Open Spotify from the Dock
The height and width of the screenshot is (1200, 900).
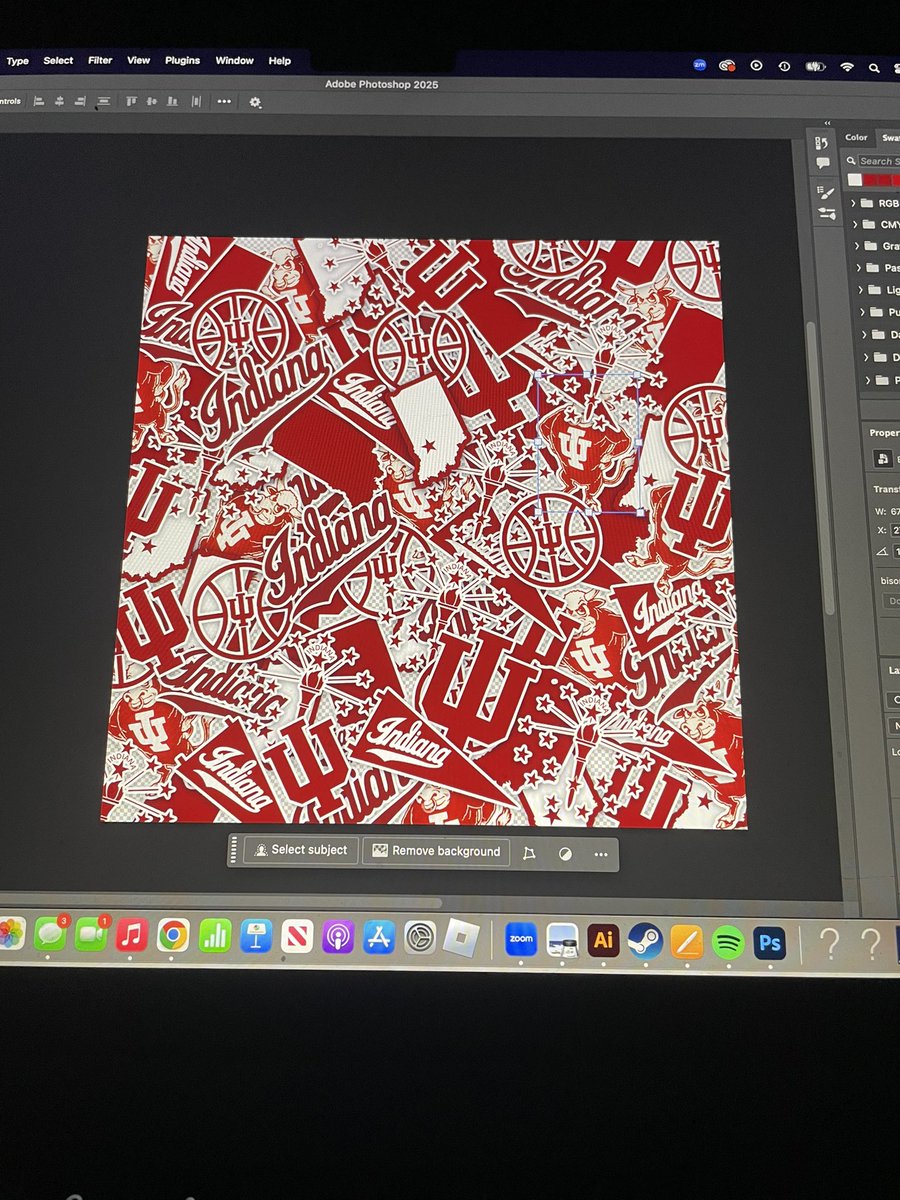[728, 941]
